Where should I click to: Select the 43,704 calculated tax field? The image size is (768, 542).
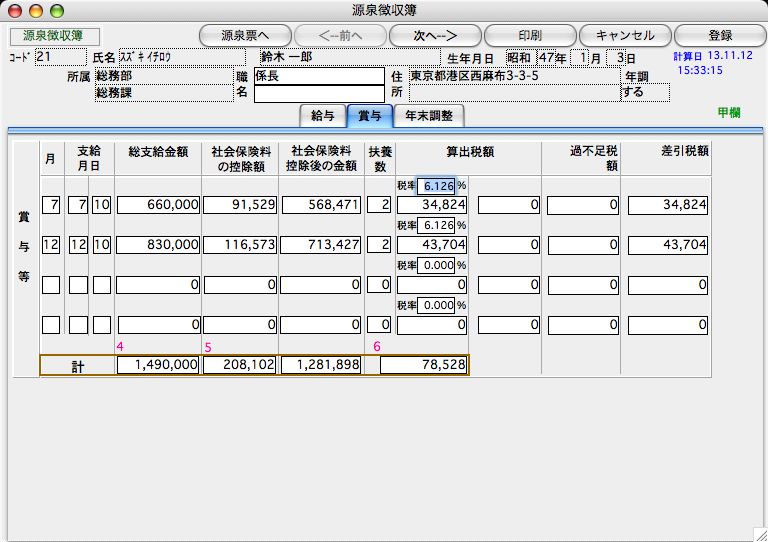[432, 245]
